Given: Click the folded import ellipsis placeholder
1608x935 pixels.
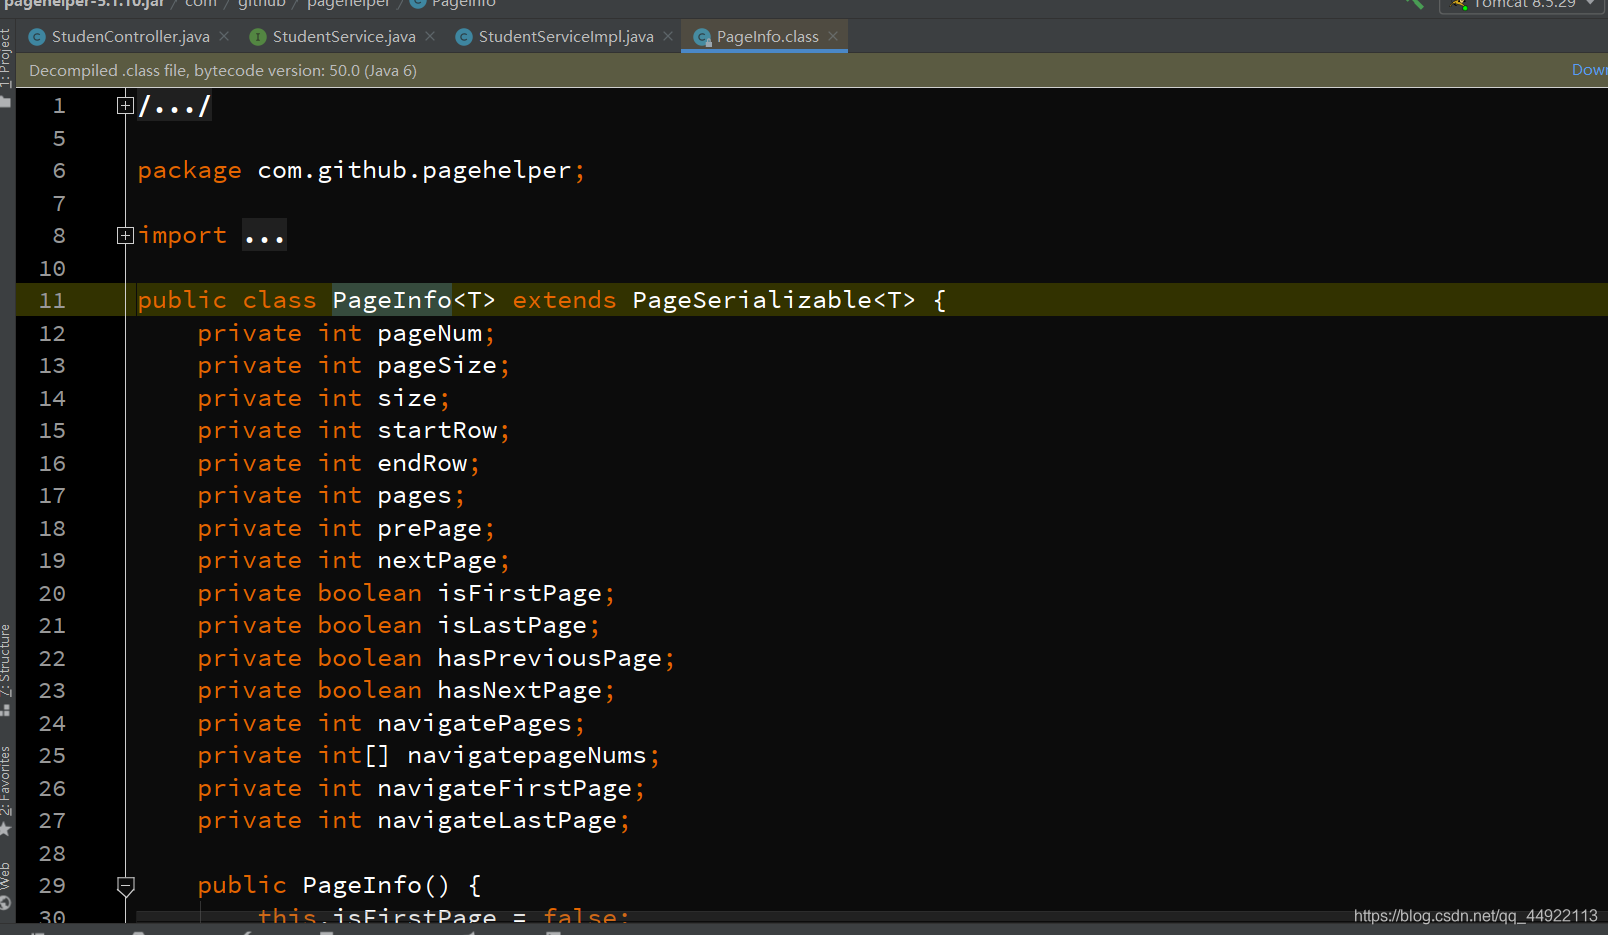Looking at the screenshot, I should [x=264, y=236].
